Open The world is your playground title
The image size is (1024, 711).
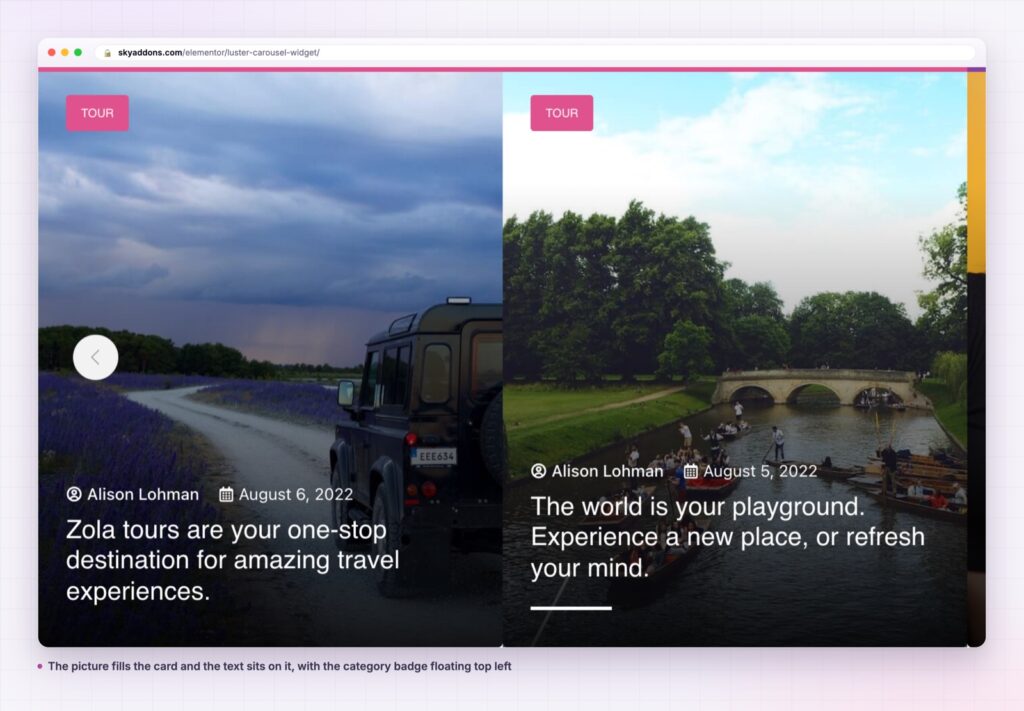pyautogui.click(x=728, y=537)
